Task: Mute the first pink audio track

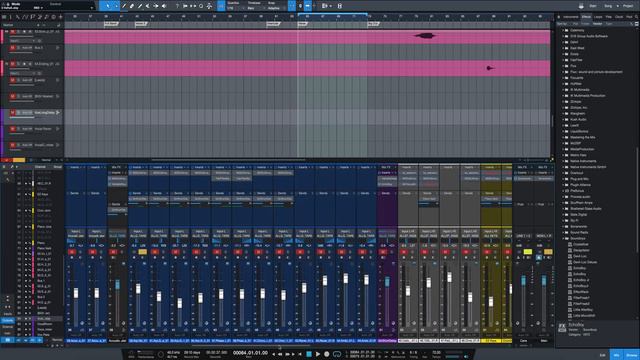Action: tap(12, 31)
